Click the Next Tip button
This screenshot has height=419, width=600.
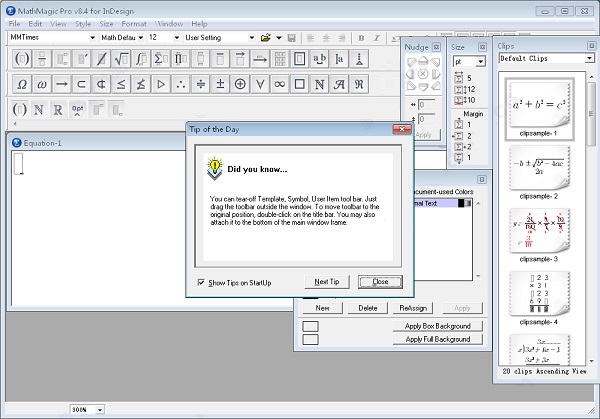(x=326, y=282)
